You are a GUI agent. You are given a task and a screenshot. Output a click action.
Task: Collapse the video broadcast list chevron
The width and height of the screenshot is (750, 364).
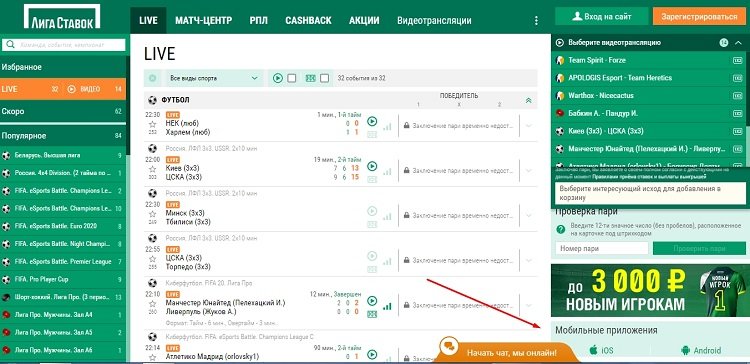(738, 43)
